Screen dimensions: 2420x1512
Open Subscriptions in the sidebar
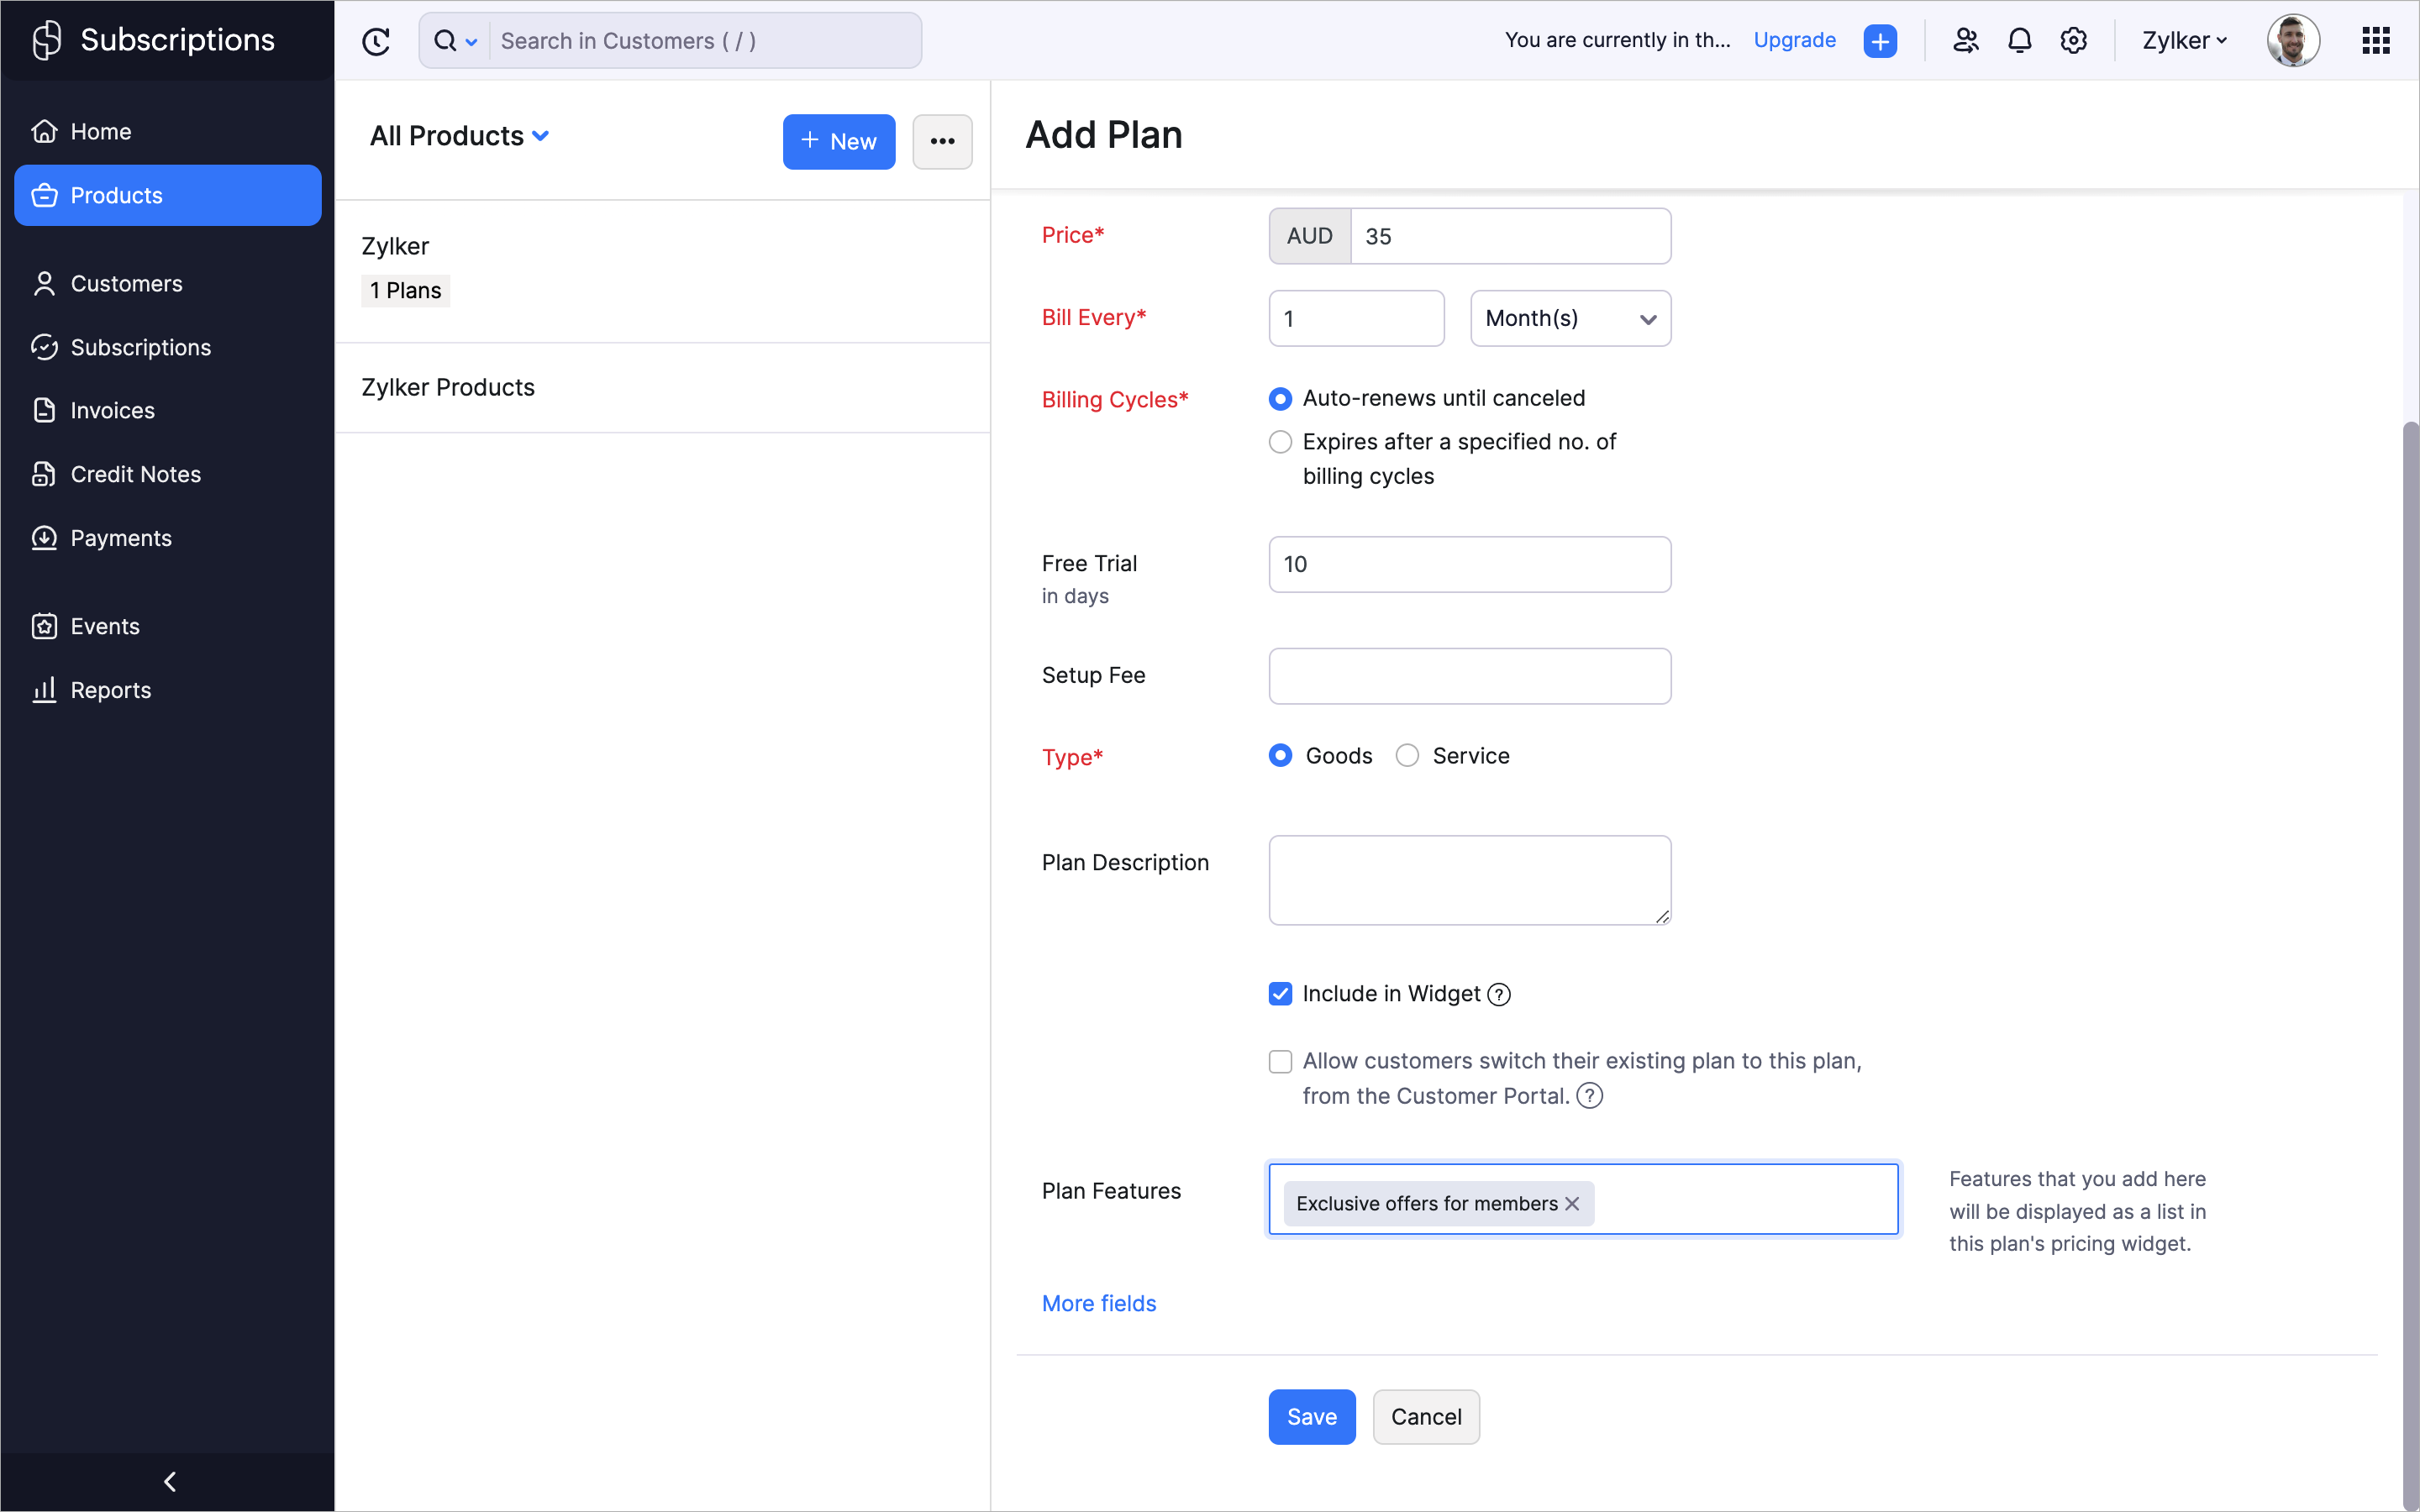(168, 347)
